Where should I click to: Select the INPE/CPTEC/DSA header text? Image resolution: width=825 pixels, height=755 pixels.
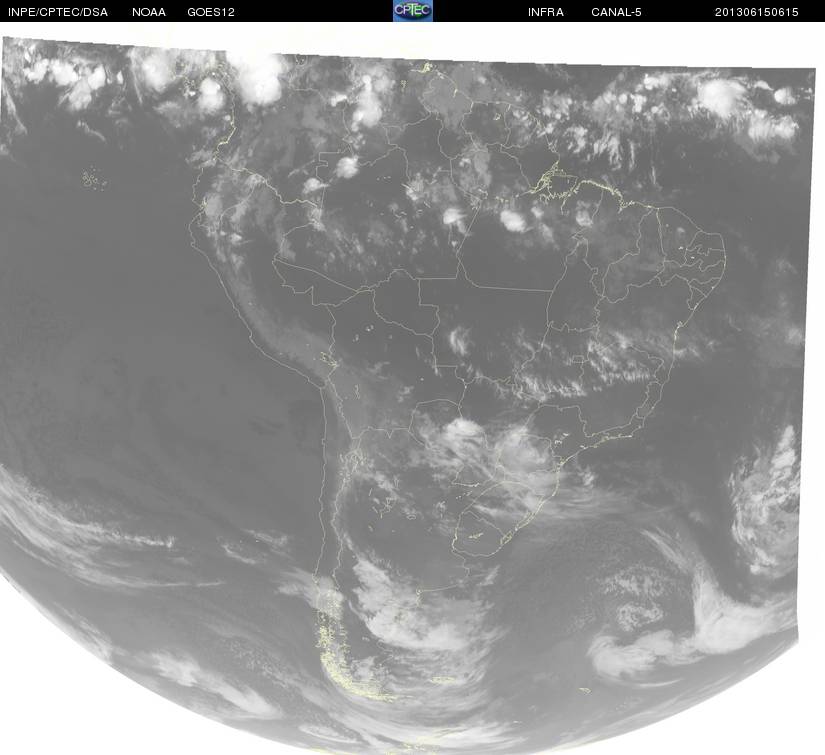[x=58, y=12]
